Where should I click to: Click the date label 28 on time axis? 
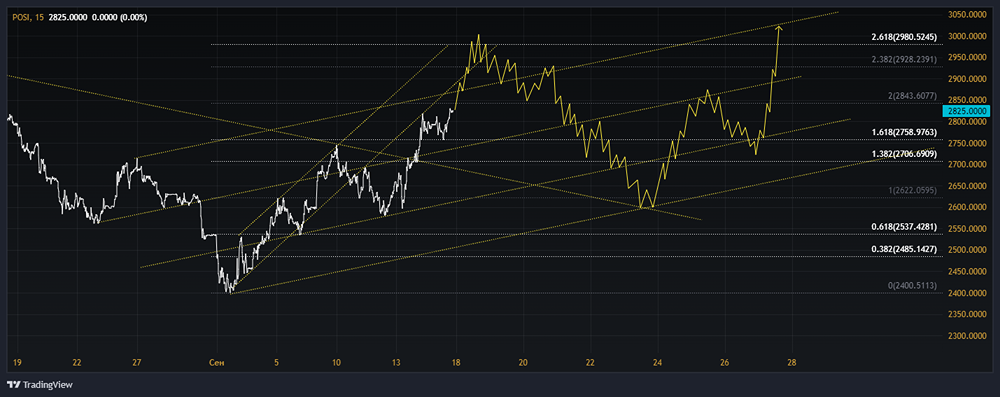(792, 363)
